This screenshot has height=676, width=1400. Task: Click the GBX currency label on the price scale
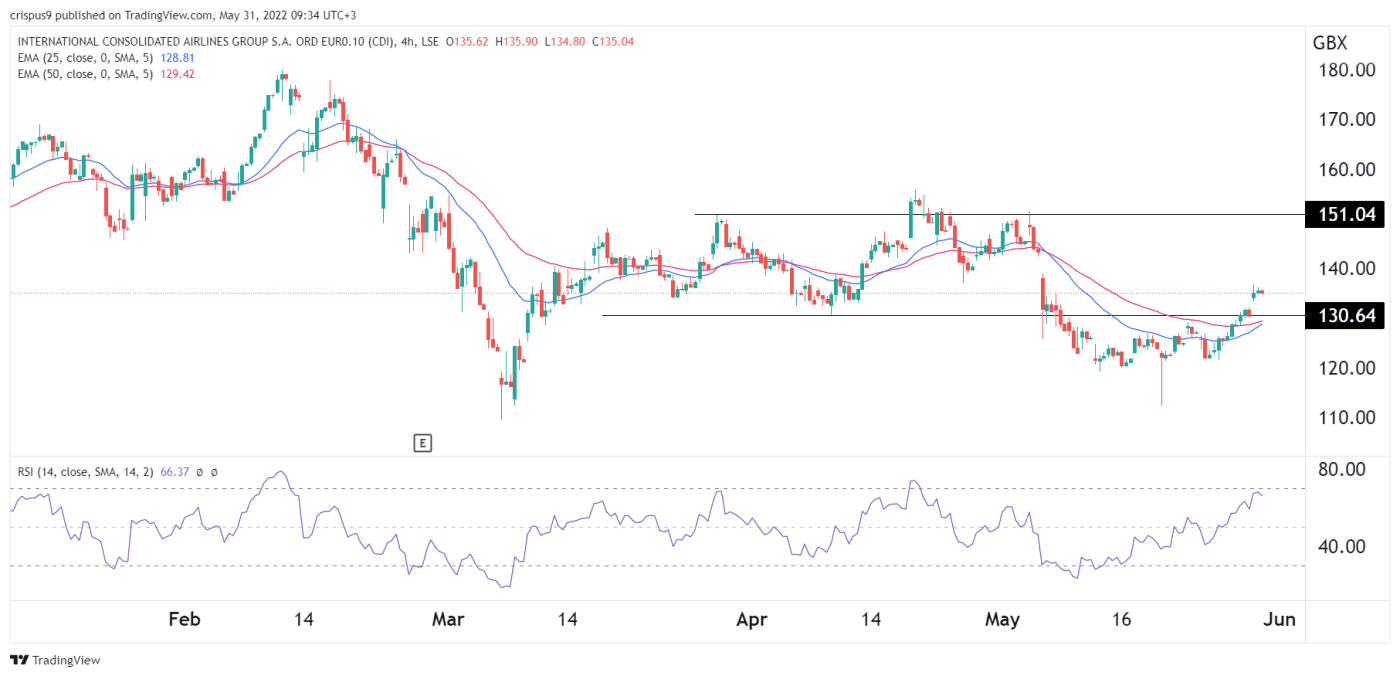point(1330,43)
